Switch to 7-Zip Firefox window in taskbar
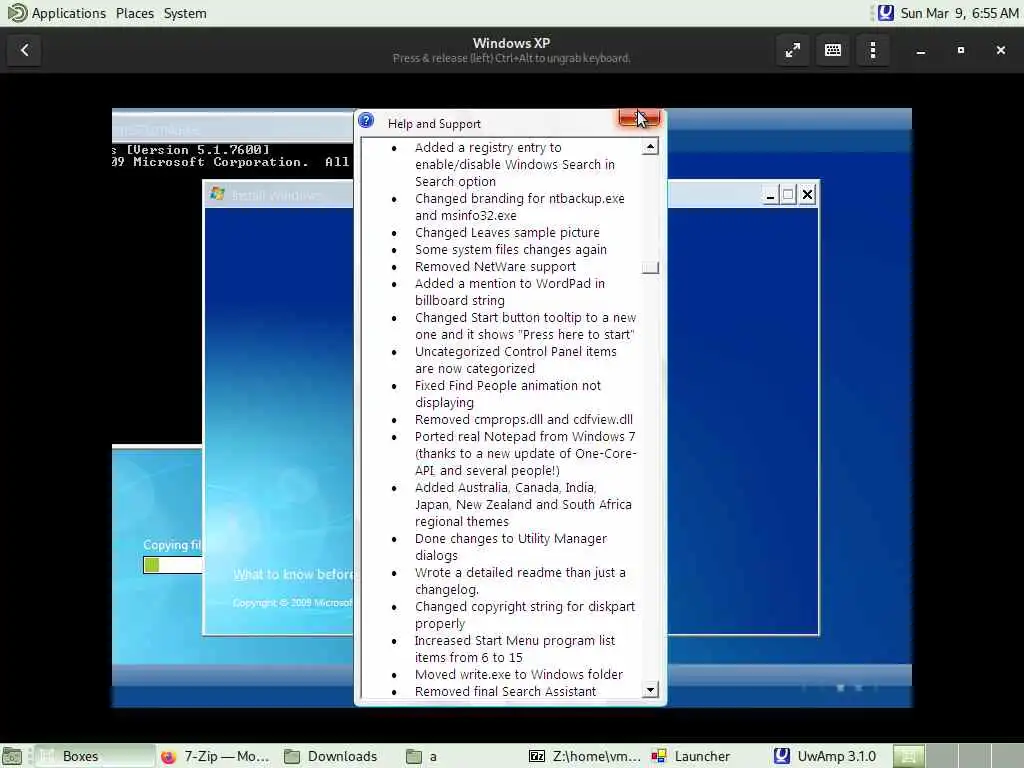Screen dimensions: 1024x768 [x=216, y=756]
